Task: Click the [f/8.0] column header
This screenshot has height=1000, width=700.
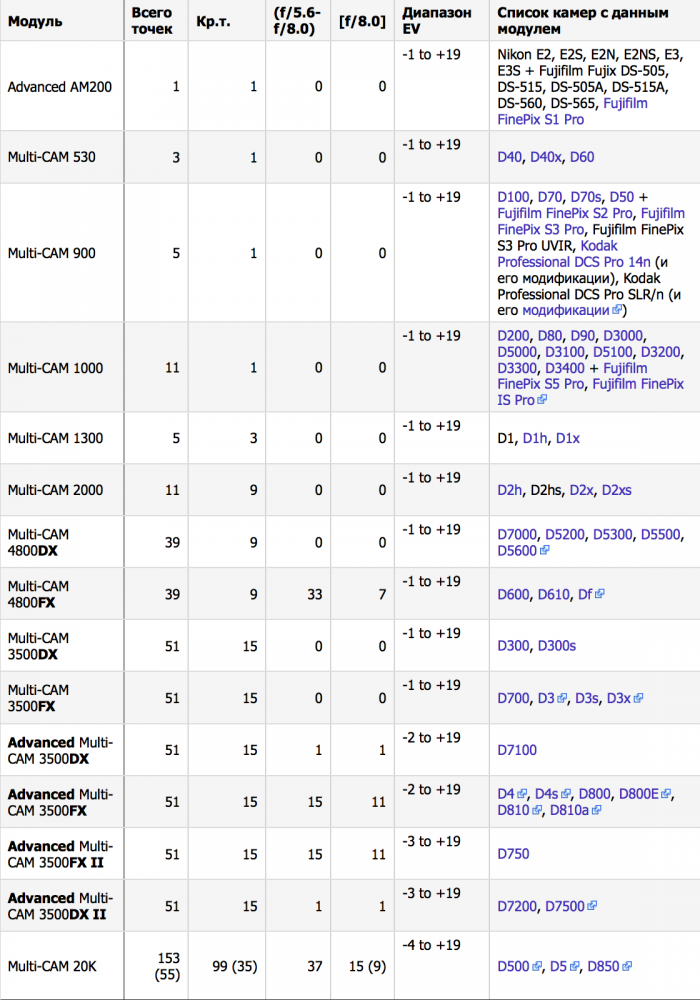Action: coord(362,21)
